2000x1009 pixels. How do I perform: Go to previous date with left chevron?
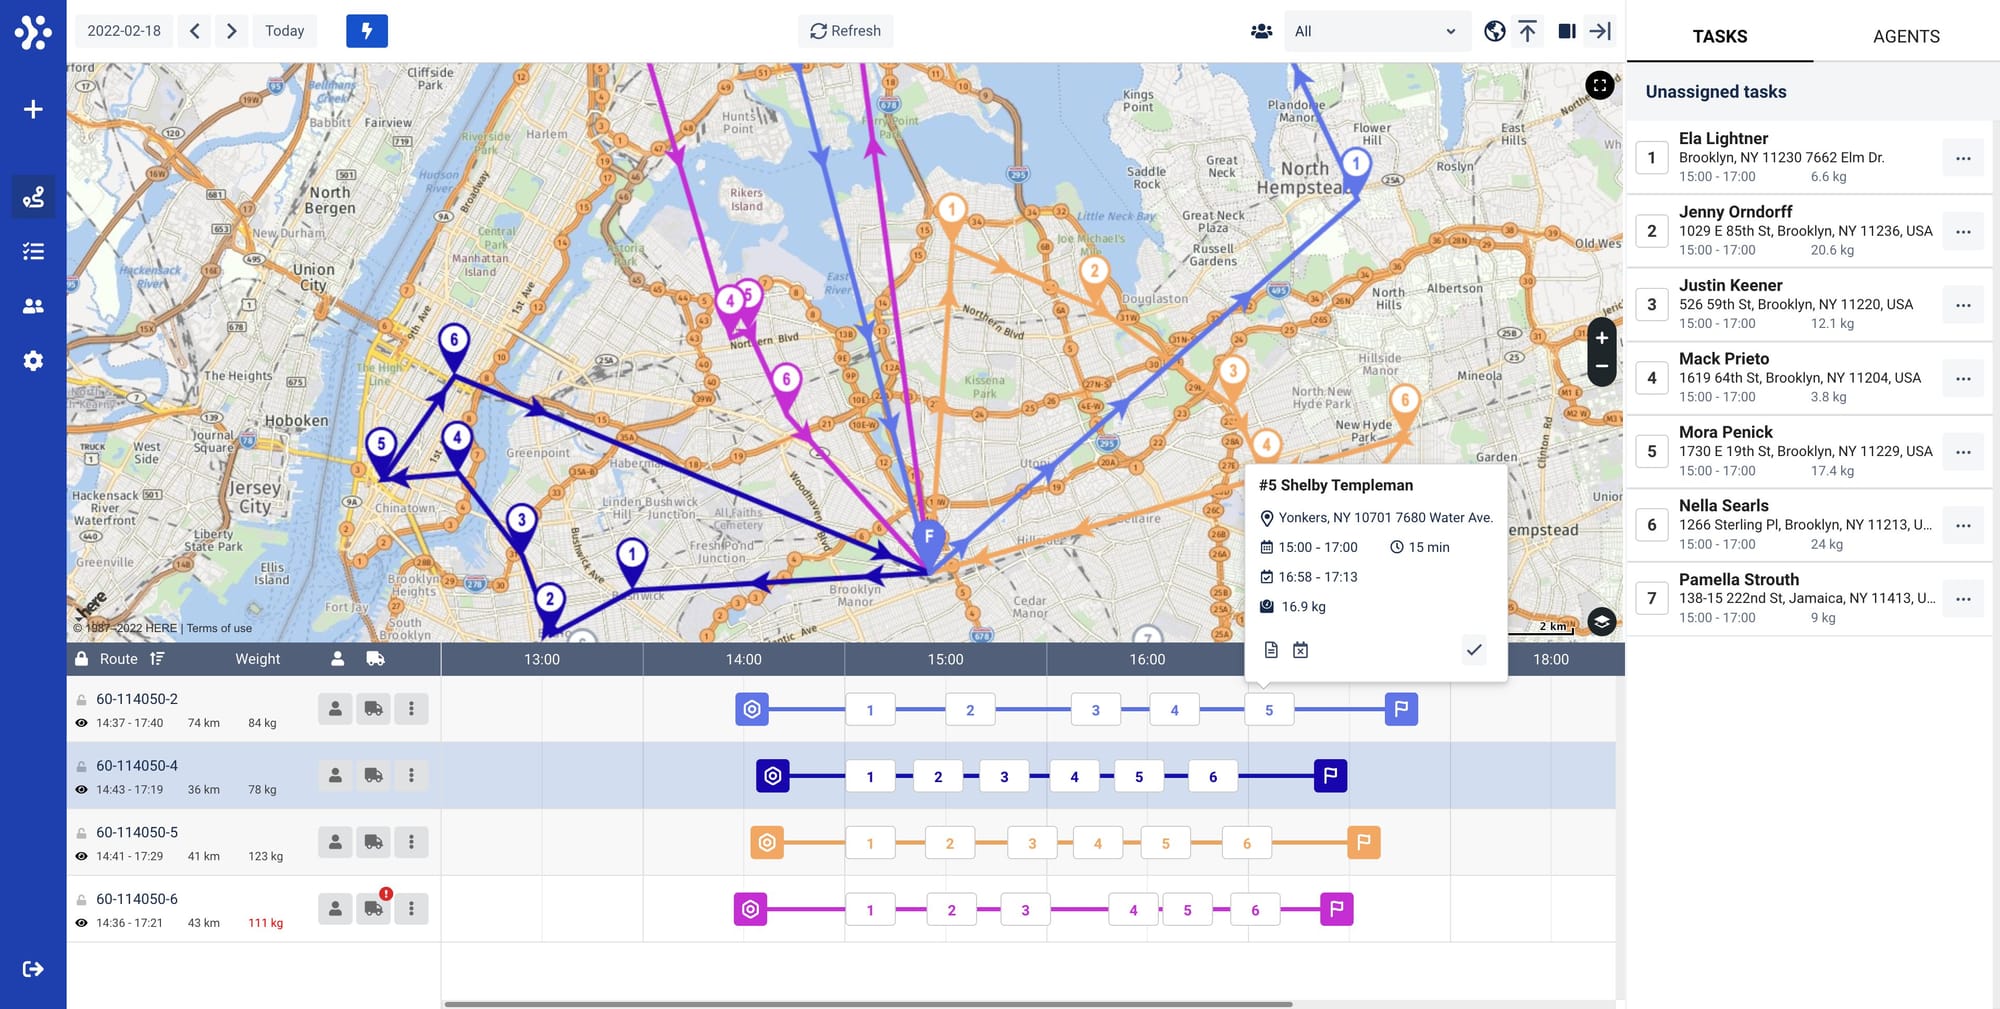pyautogui.click(x=195, y=31)
